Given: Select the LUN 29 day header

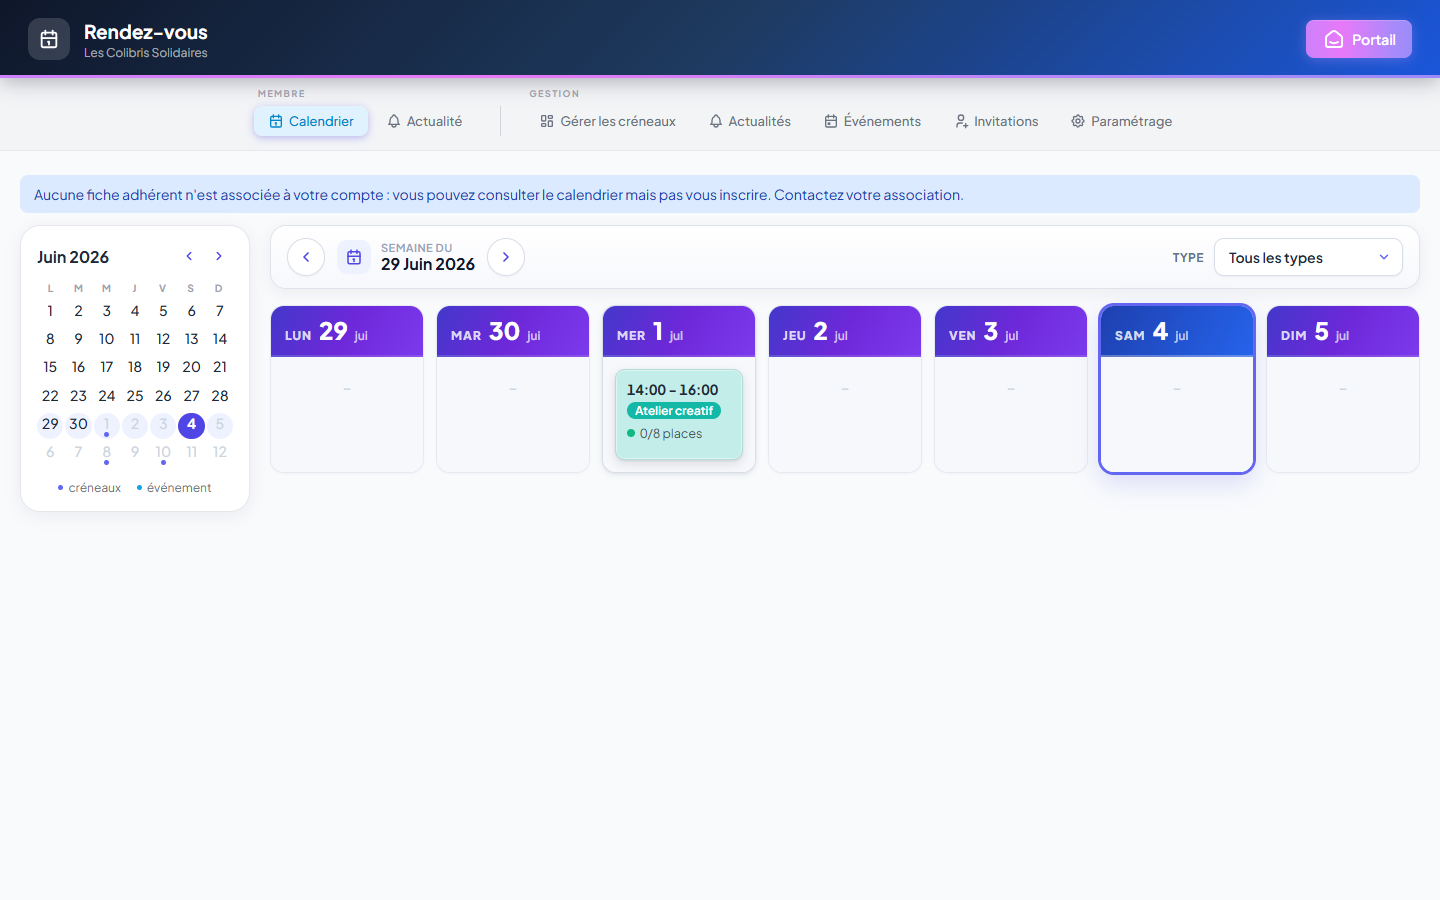Looking at the screenshot, I should pos(347,331).
